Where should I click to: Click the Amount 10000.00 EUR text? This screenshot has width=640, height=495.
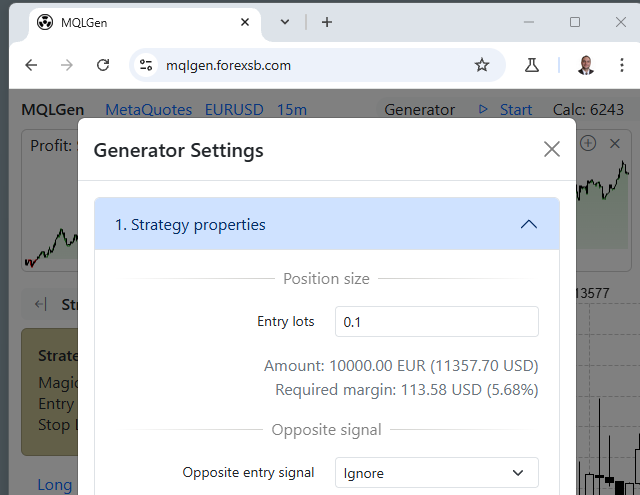coord(401,366)
